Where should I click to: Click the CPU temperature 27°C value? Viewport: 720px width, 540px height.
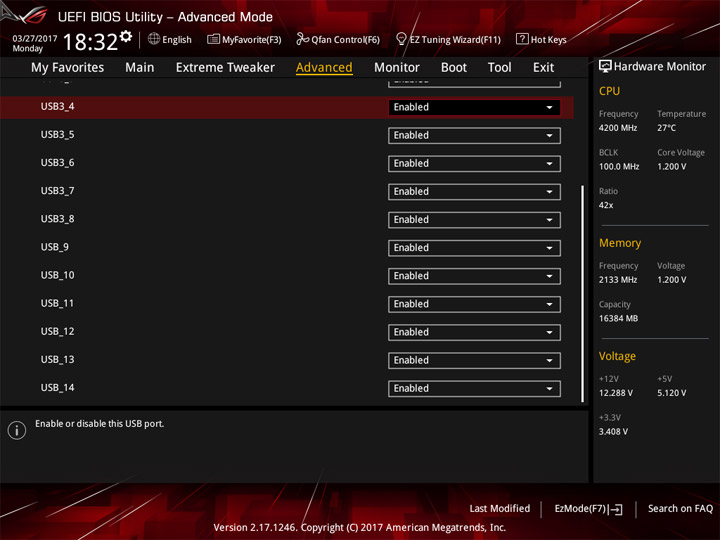tap(666, 128)
